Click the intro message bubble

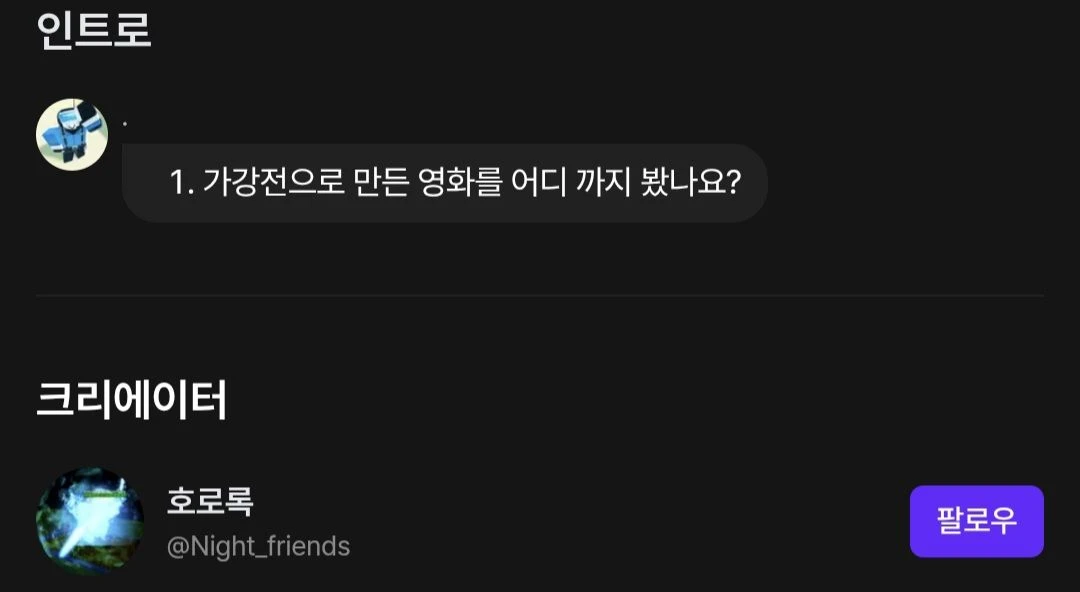[444, 183]
